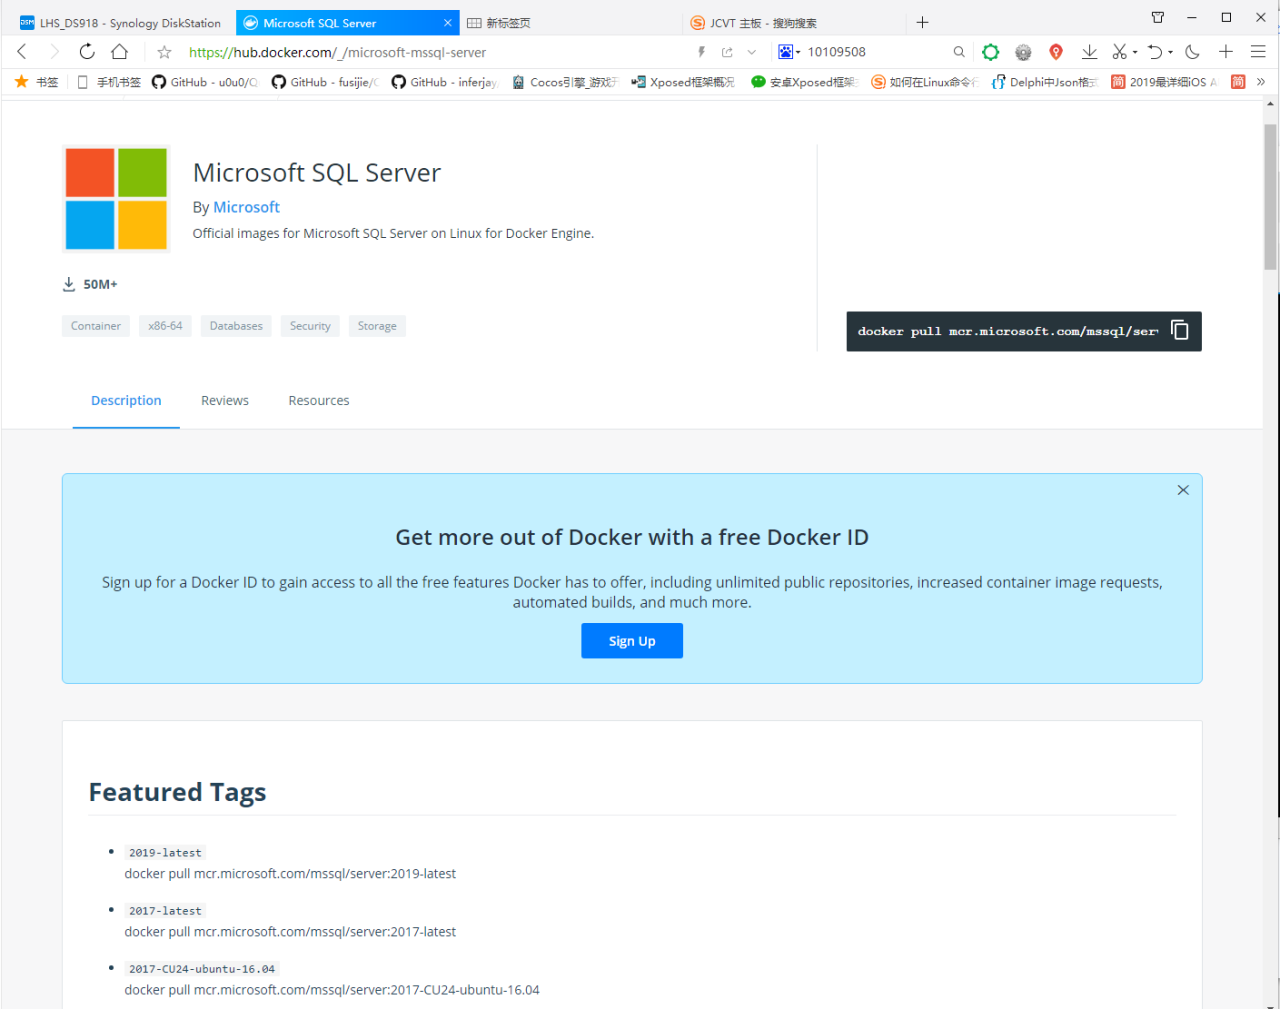This screenshot has width=1280, height=1009.
Task: Switch to the 新标签页 tab
Action: (572, 23)
